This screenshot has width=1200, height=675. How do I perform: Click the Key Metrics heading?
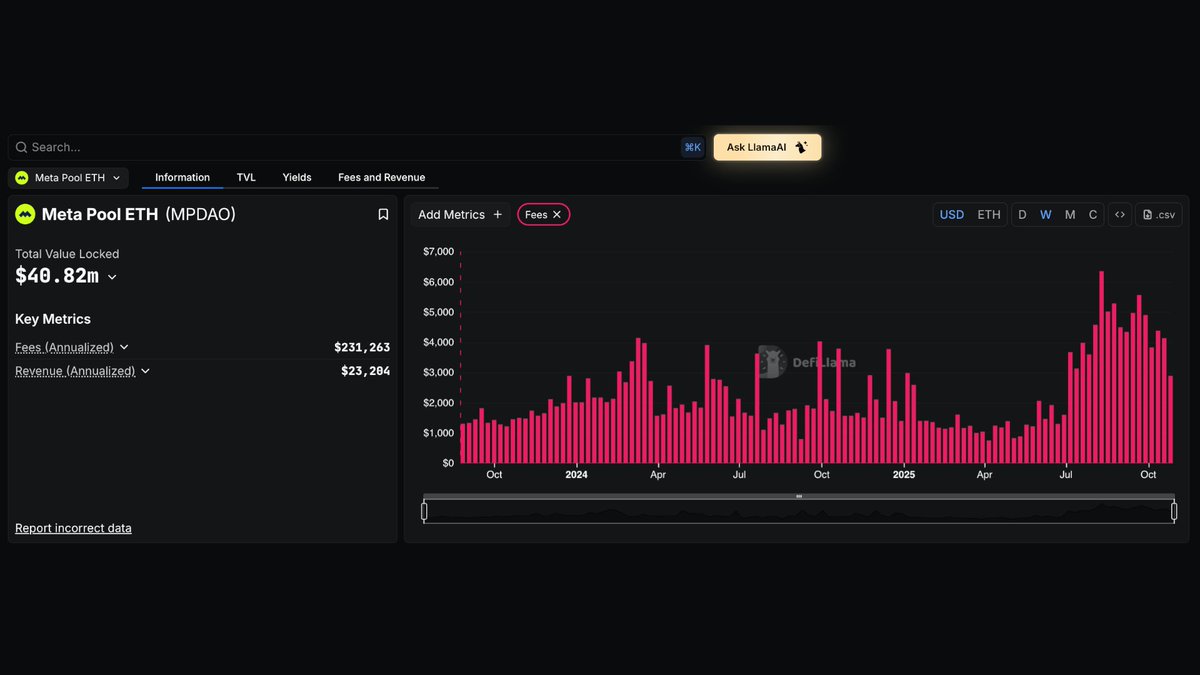53,319
